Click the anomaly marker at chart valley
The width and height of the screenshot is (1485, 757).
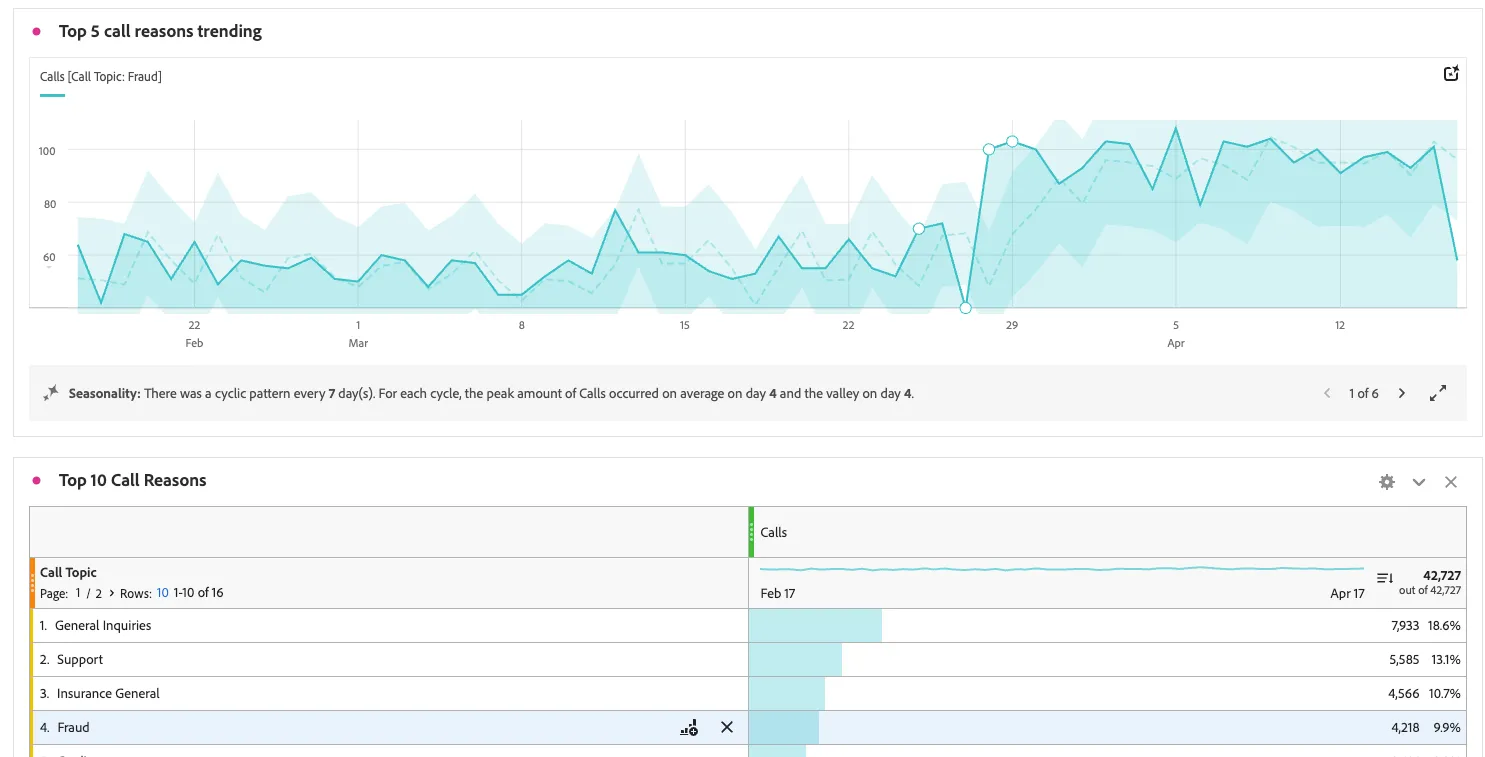(965, 308)
